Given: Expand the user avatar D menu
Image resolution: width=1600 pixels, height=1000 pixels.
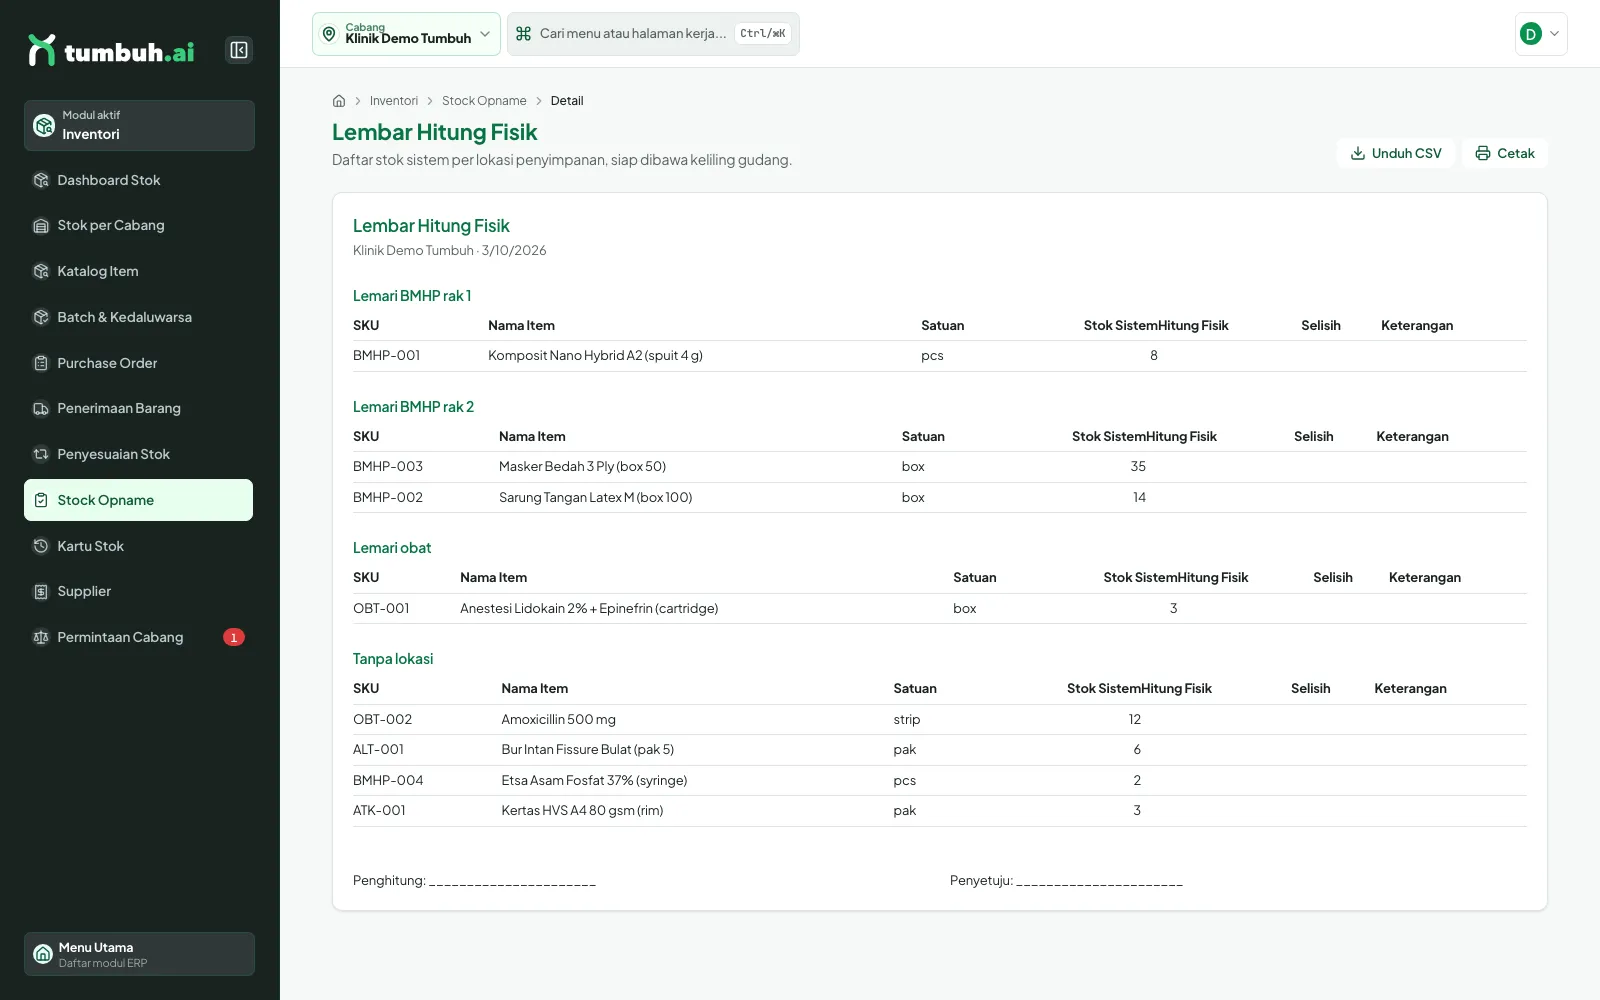Looking at the screenshot, I should click(x=1541, y=34).
